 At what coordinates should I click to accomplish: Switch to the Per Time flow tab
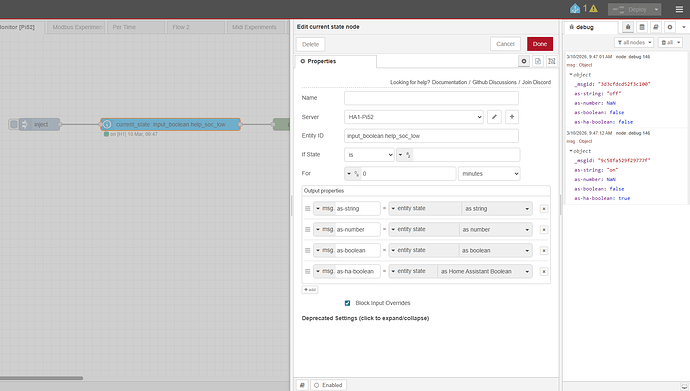[x=136, y=27]
